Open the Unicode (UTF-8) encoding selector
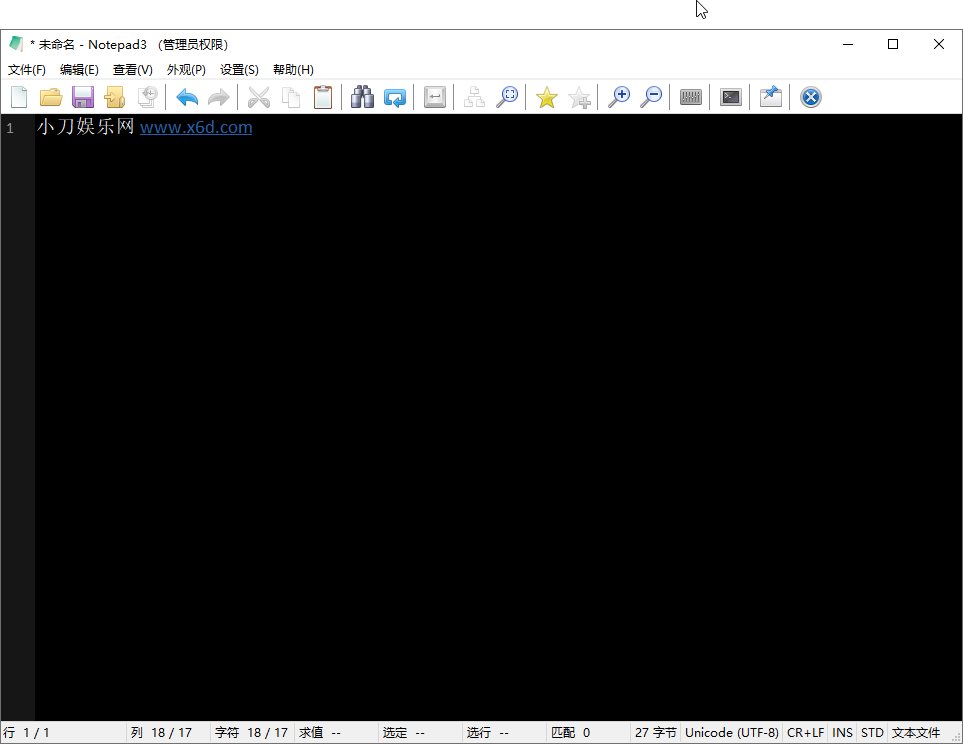This screenshot has height=744, width=963. [x=731, y=733]
